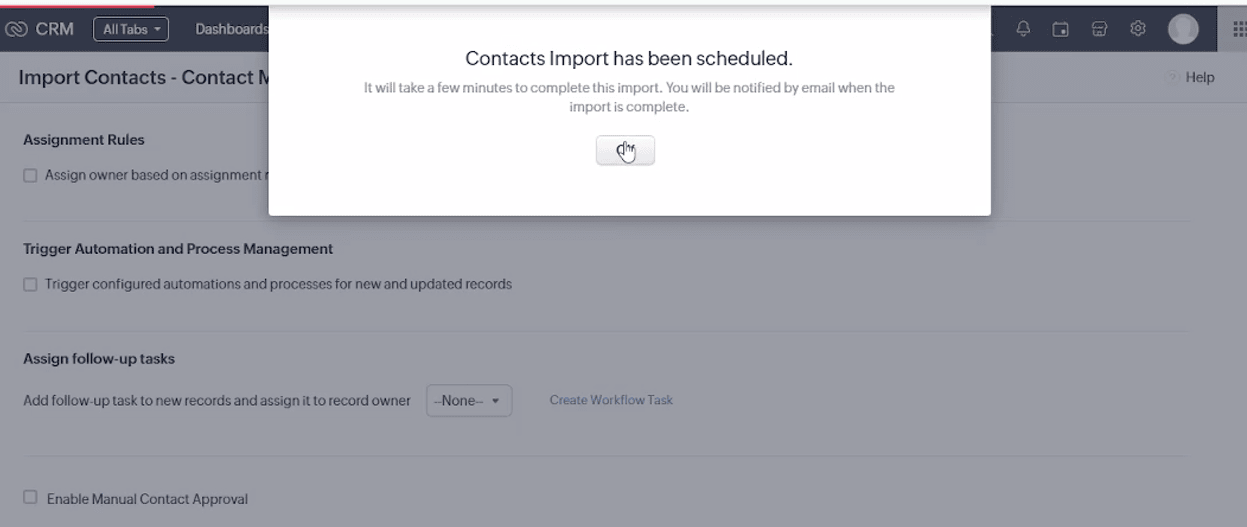Open the Setup gear icon
The height and width of the screenshot is (527, 1247).
1137,29
